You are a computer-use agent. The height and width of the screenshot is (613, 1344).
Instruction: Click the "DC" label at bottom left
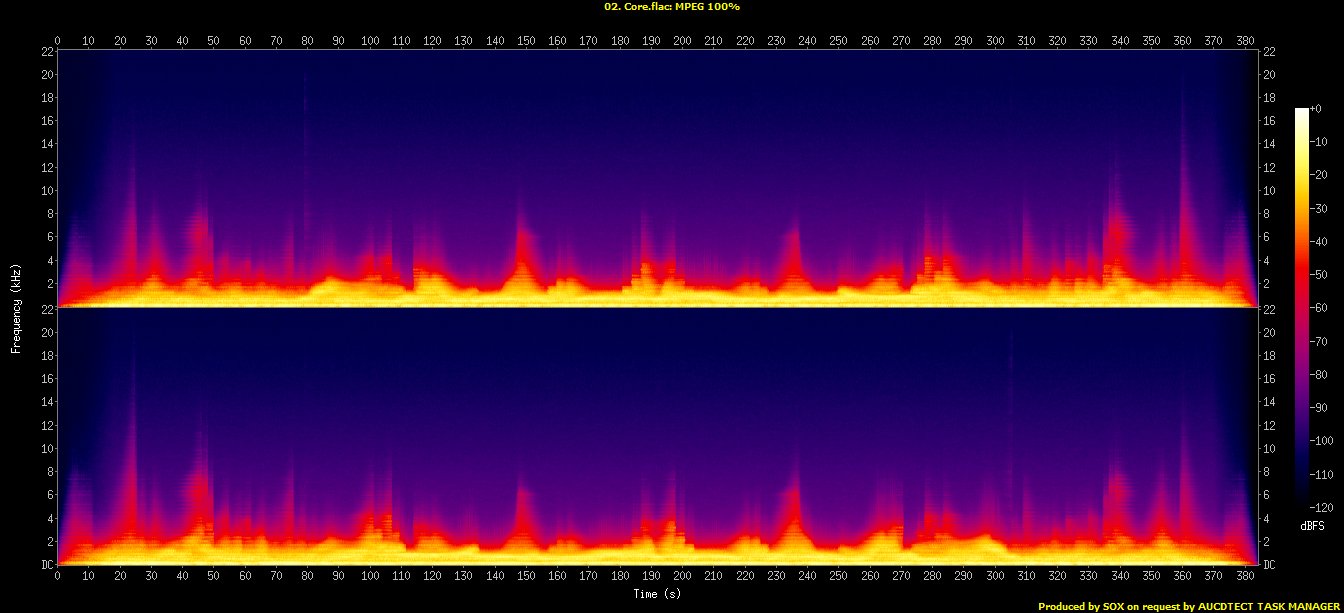click(x=47, y=565)
